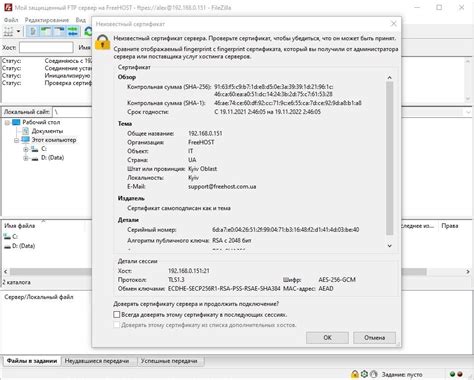Collapse the Рабочий стол tree node
The image size is (474, 380).
click(x=7, y=122)
